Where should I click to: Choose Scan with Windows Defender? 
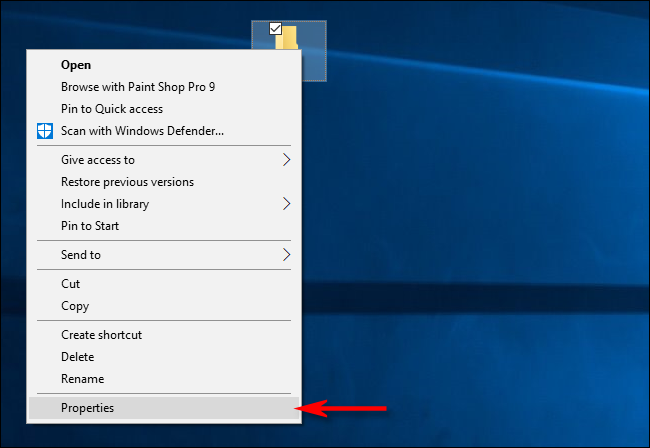pos(142,131)
